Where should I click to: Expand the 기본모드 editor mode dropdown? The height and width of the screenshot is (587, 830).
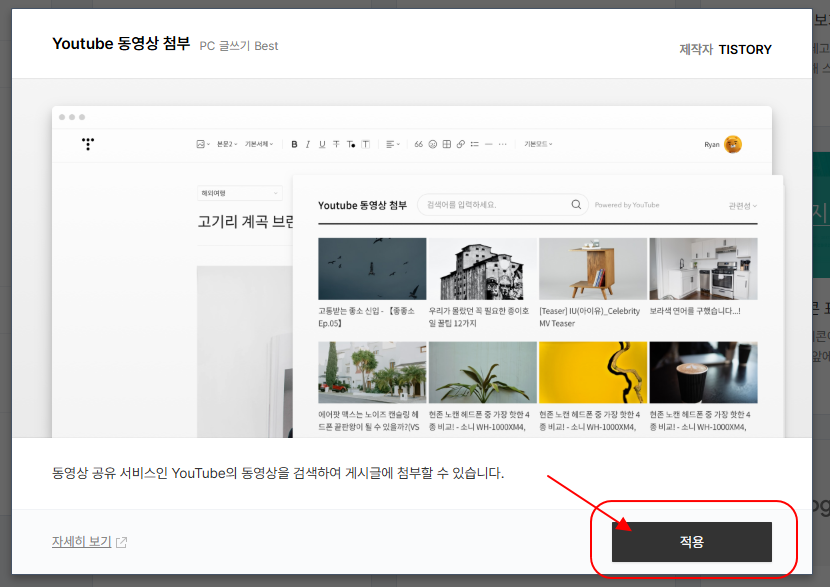click(538, 144)
